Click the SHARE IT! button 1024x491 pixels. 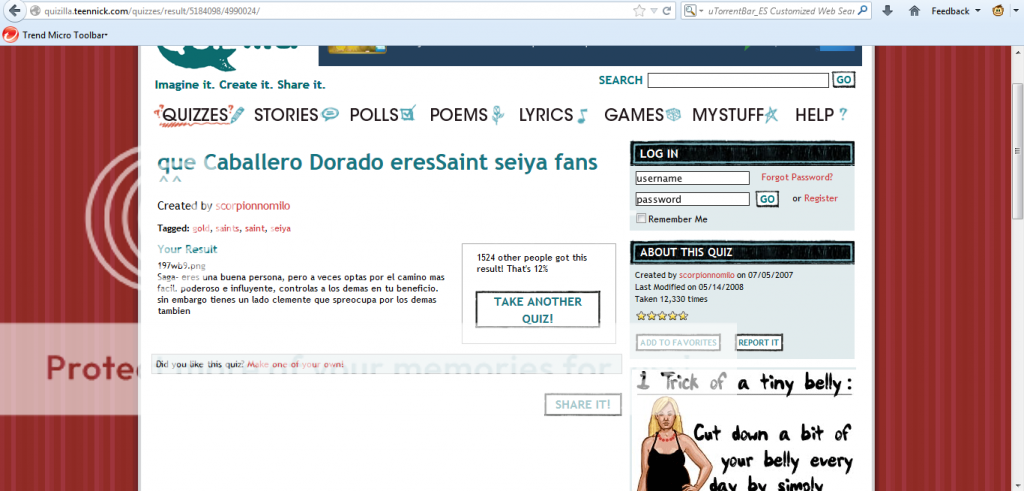(583, 405)
